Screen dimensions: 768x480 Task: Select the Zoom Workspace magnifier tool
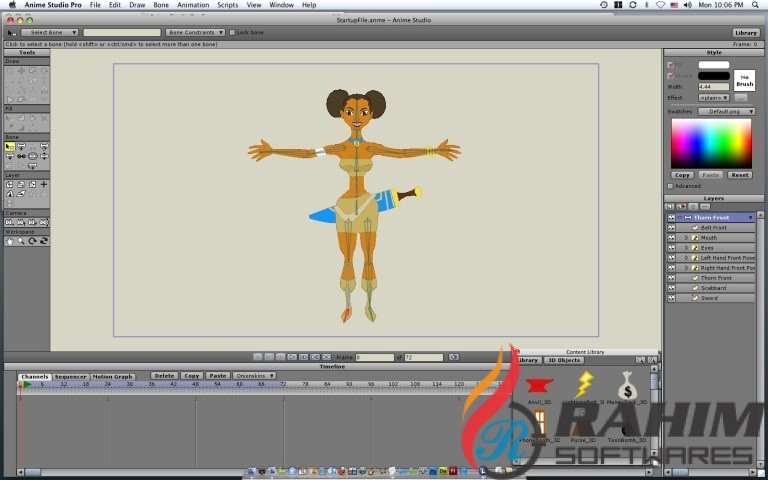pyautogui.click(x=21, y=241)
